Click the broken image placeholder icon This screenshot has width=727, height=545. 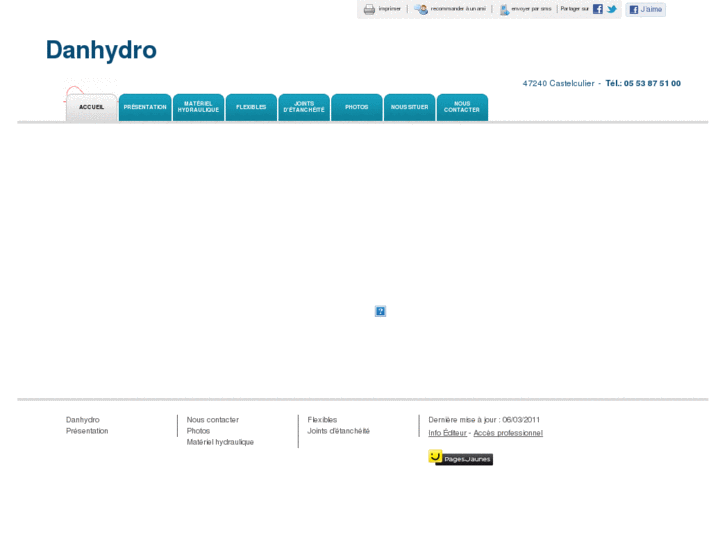tap(380, 311)
